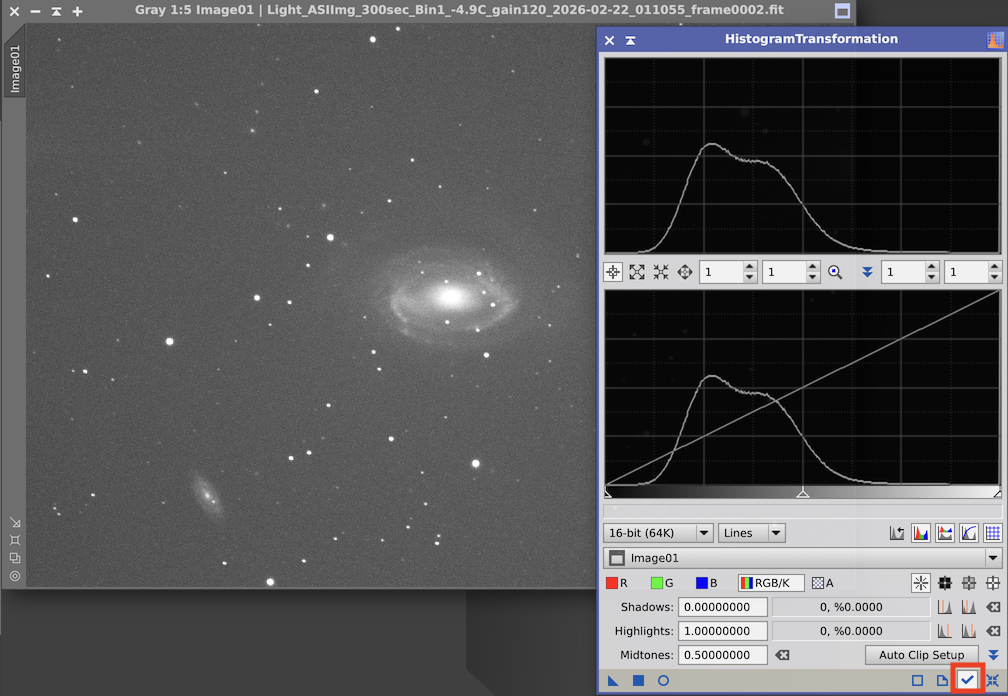Click the histogram zoom magnifier icon

click(x=835, y=272)
